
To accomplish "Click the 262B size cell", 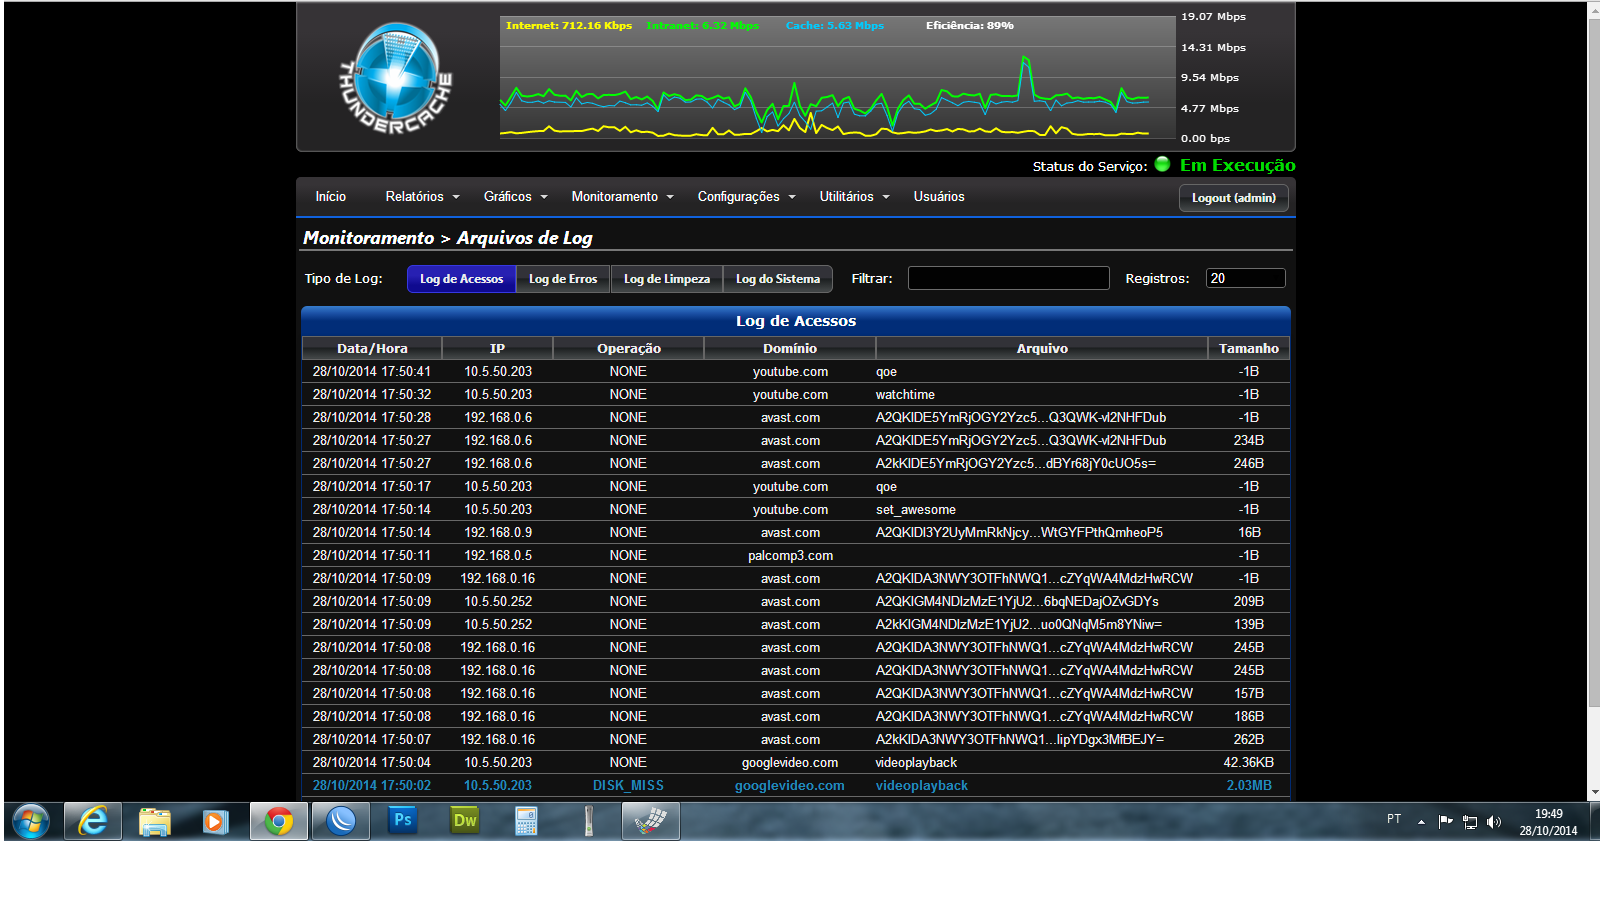I will click(1249, 740).
